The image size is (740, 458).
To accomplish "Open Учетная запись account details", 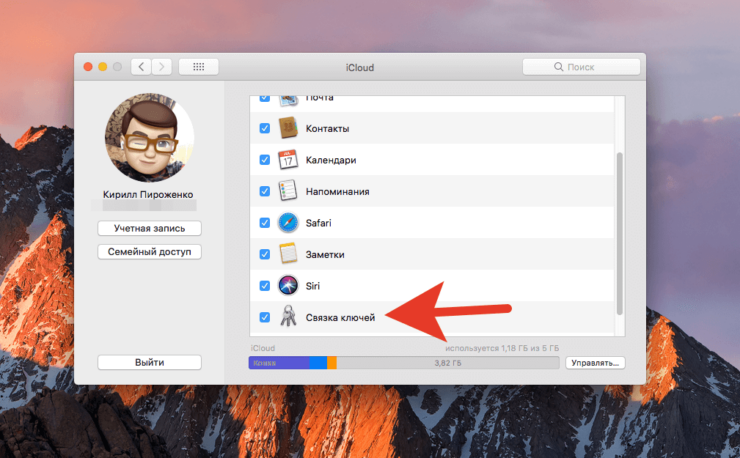I will tap(150, 228).
